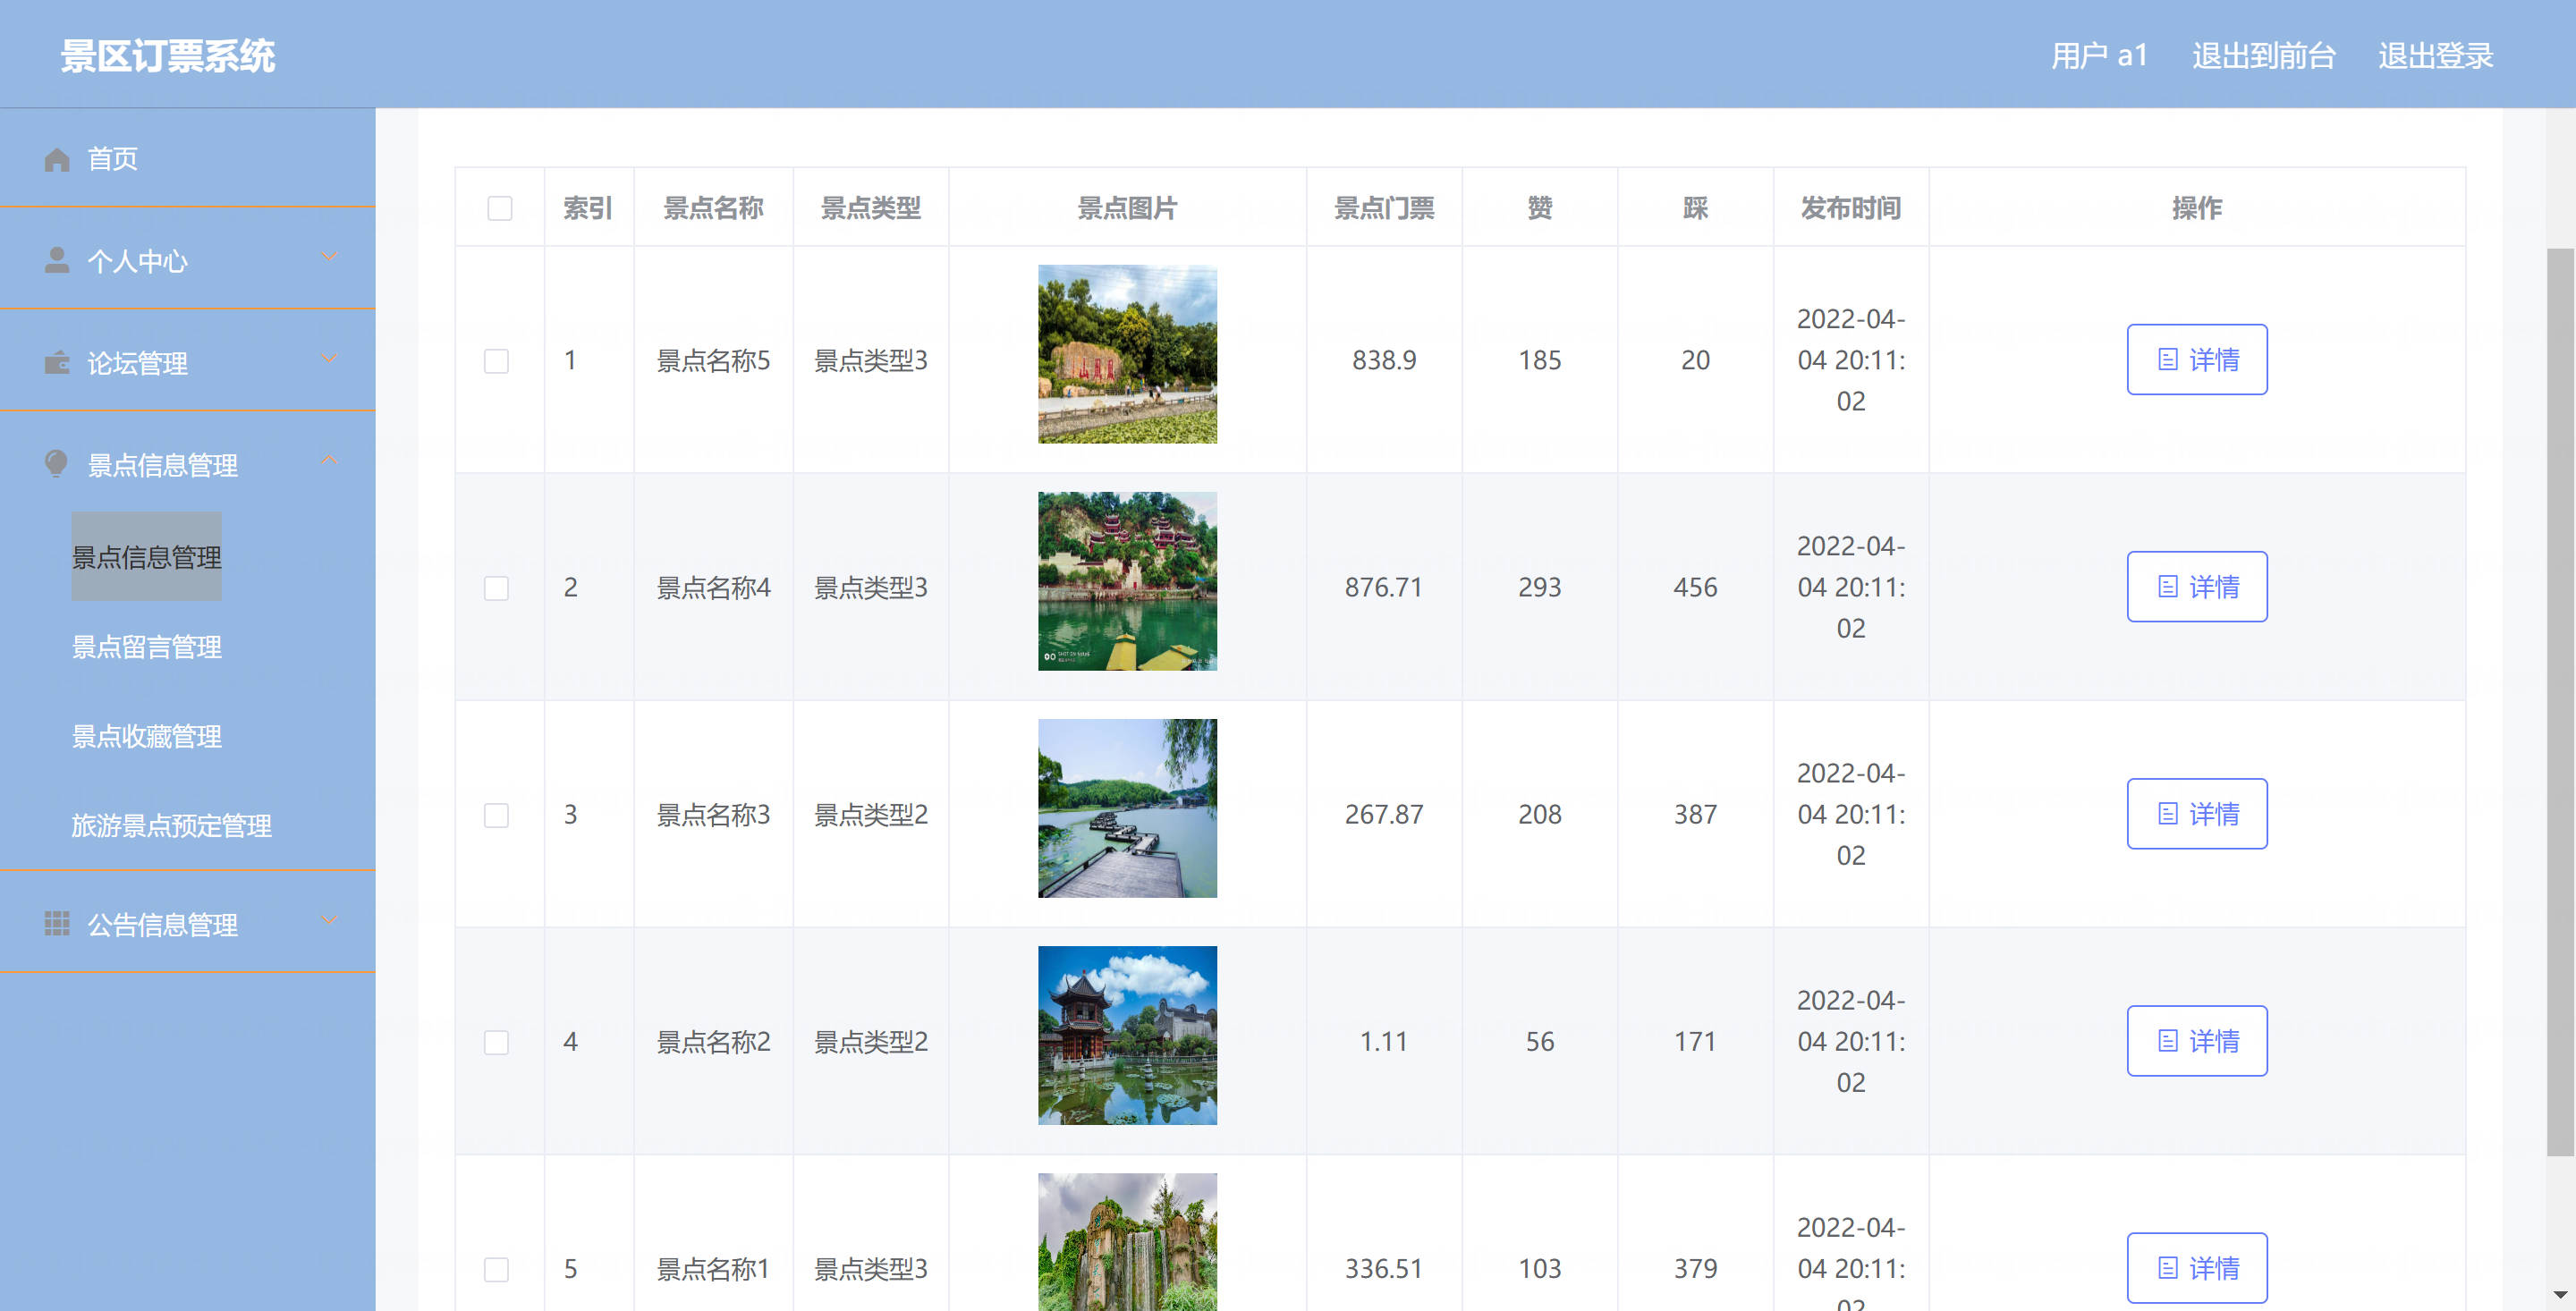Click the 操作 column header
Image resolution: width=2576 pixels, height=1311 pixels.
tap(2197, 208)
